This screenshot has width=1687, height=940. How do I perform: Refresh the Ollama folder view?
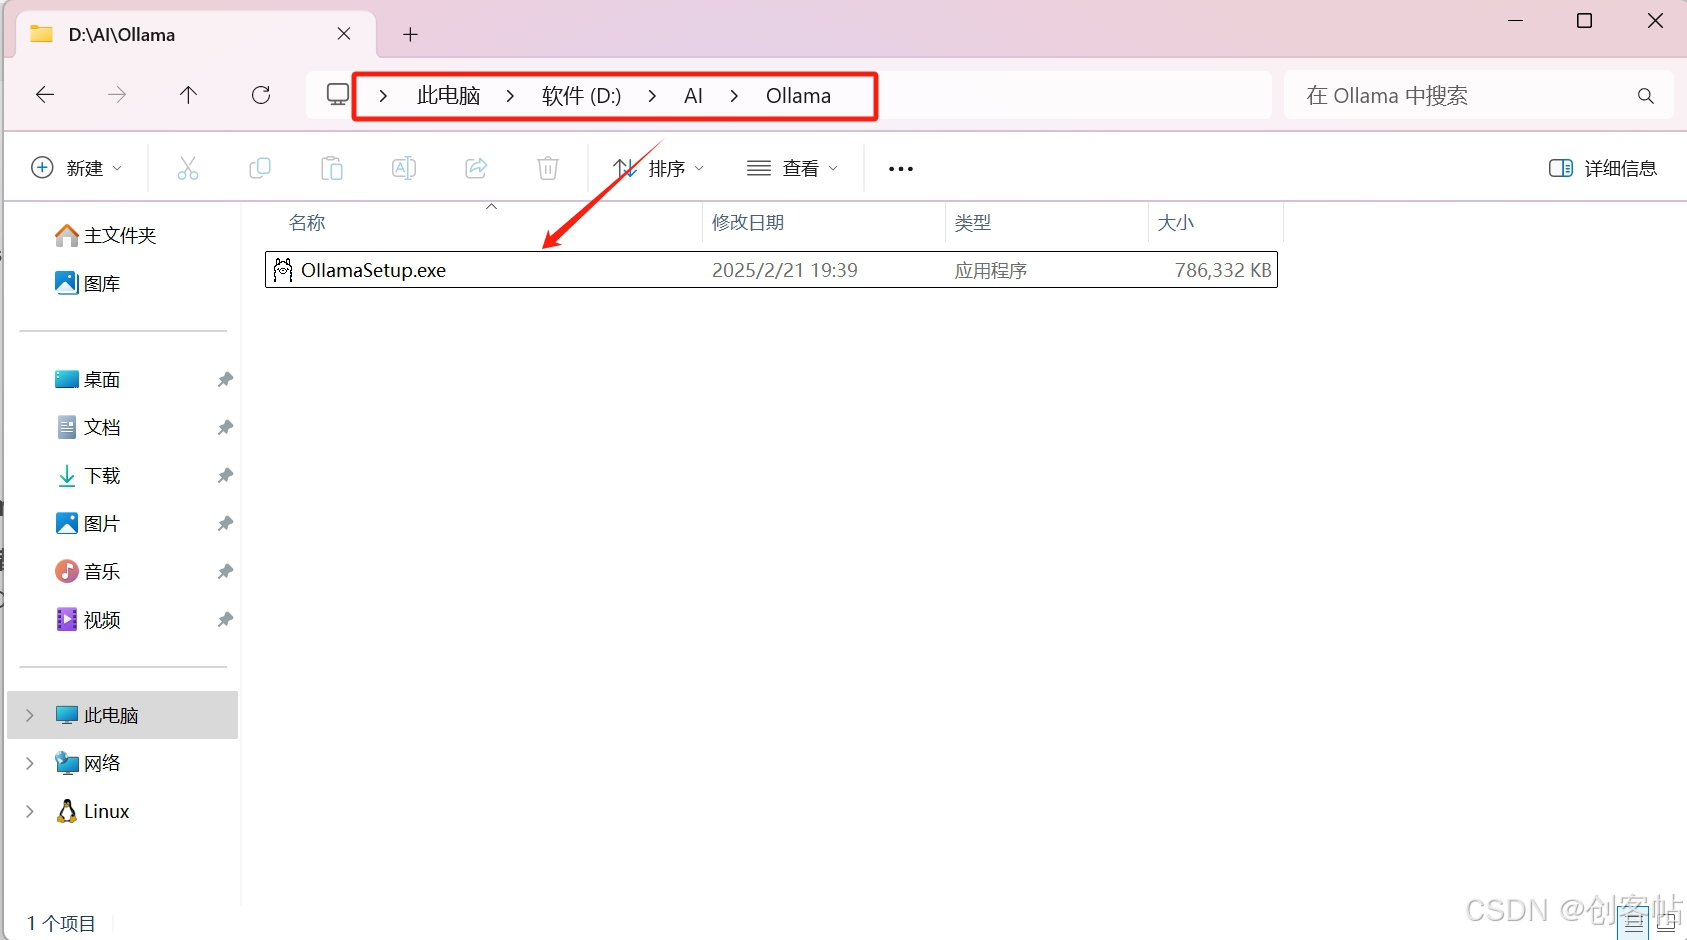point(261,95)
